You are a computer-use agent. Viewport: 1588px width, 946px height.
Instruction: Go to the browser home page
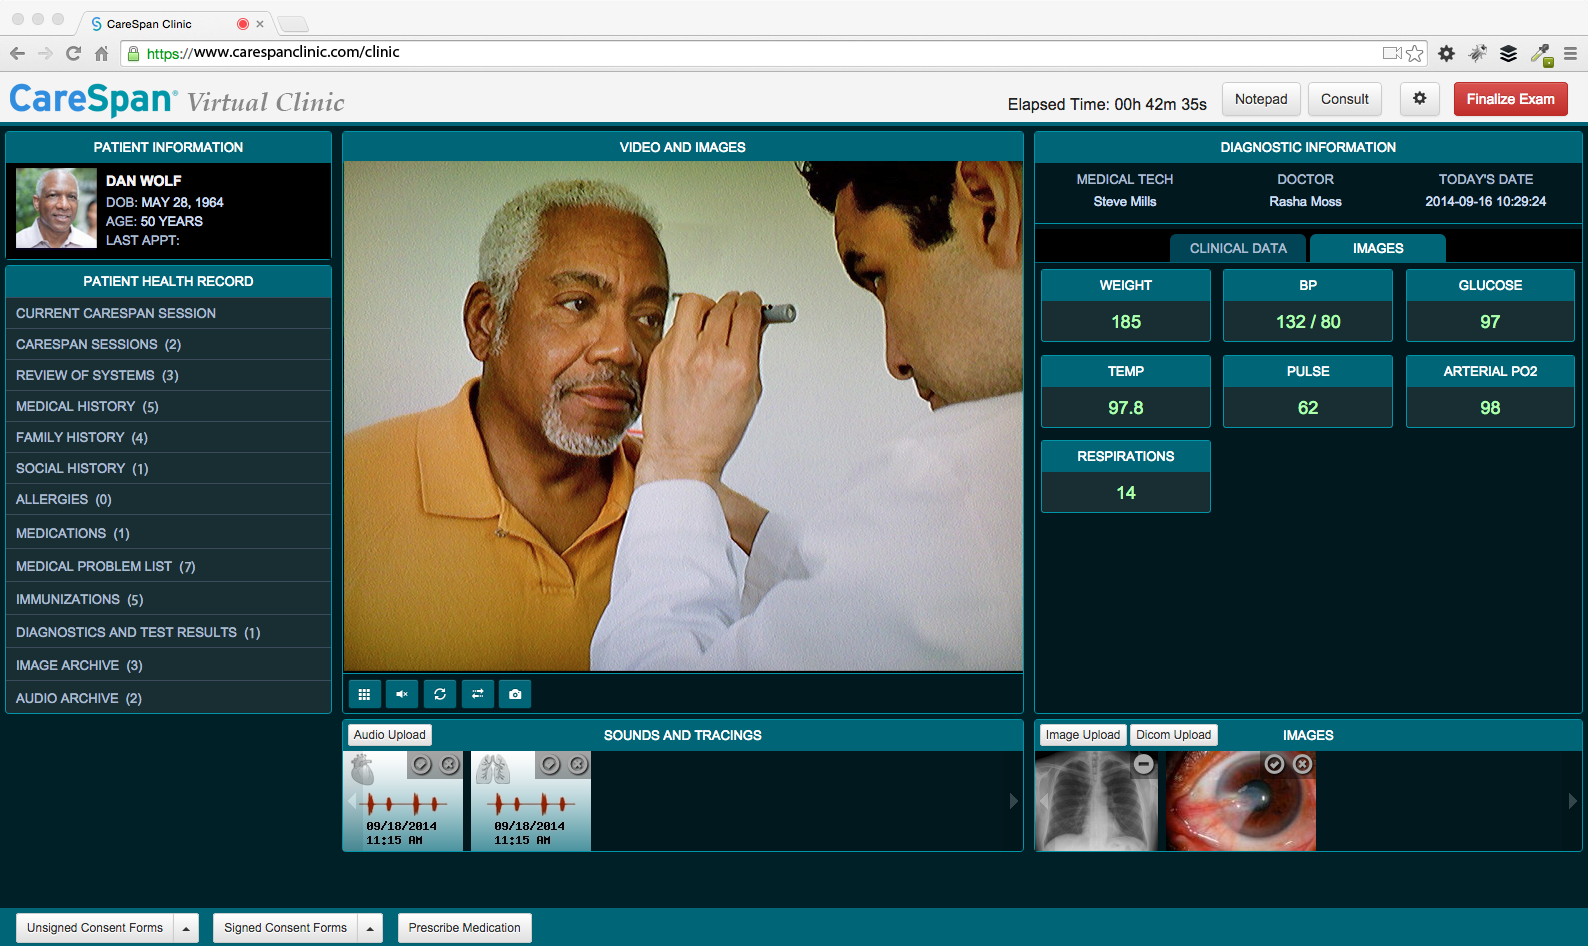pos(101,53)
